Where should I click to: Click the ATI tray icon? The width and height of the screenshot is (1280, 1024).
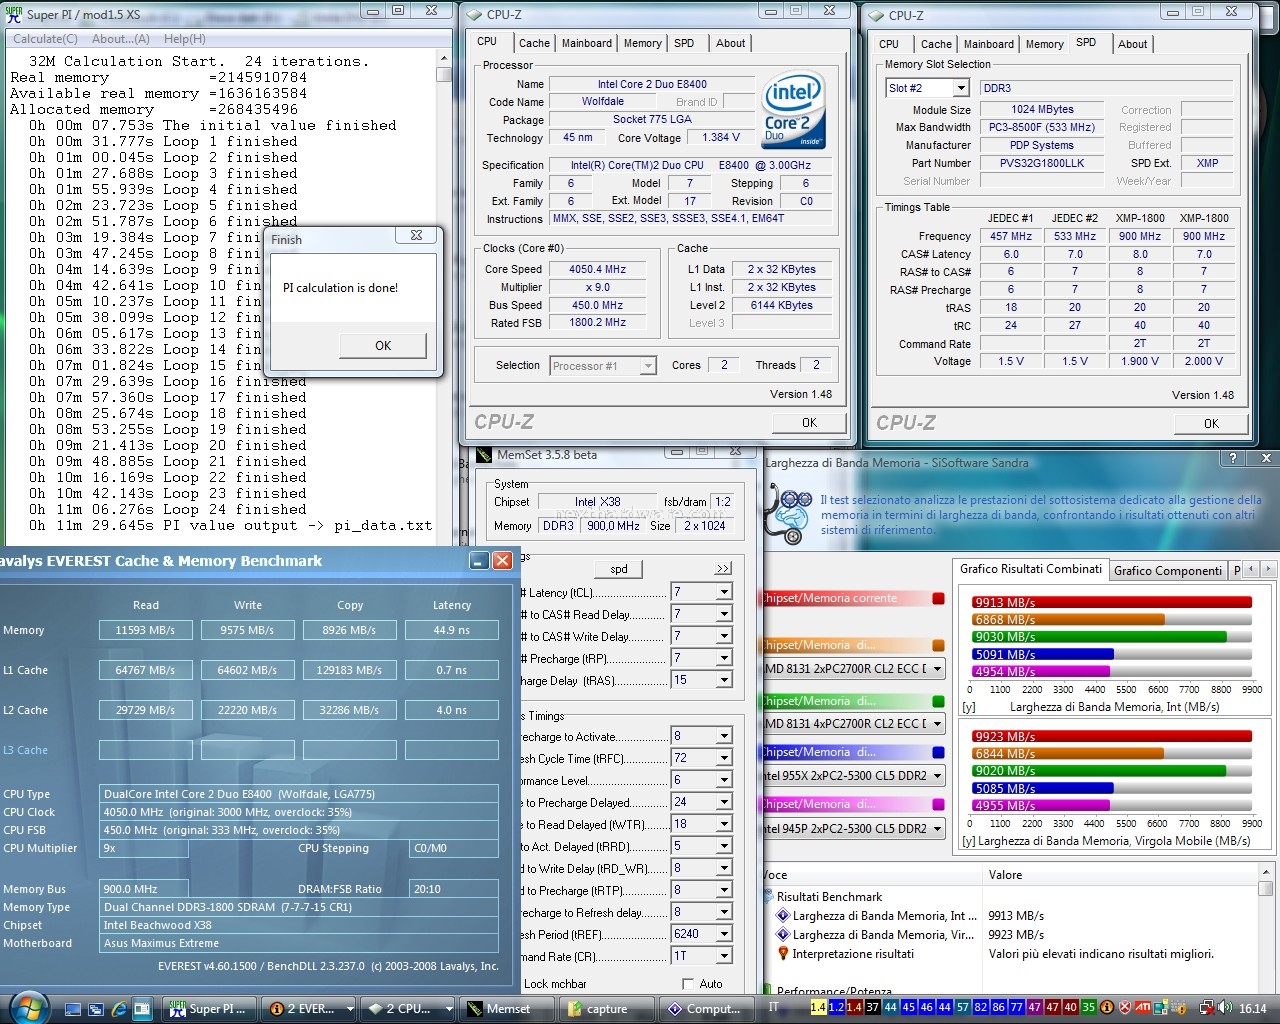1142,1008
